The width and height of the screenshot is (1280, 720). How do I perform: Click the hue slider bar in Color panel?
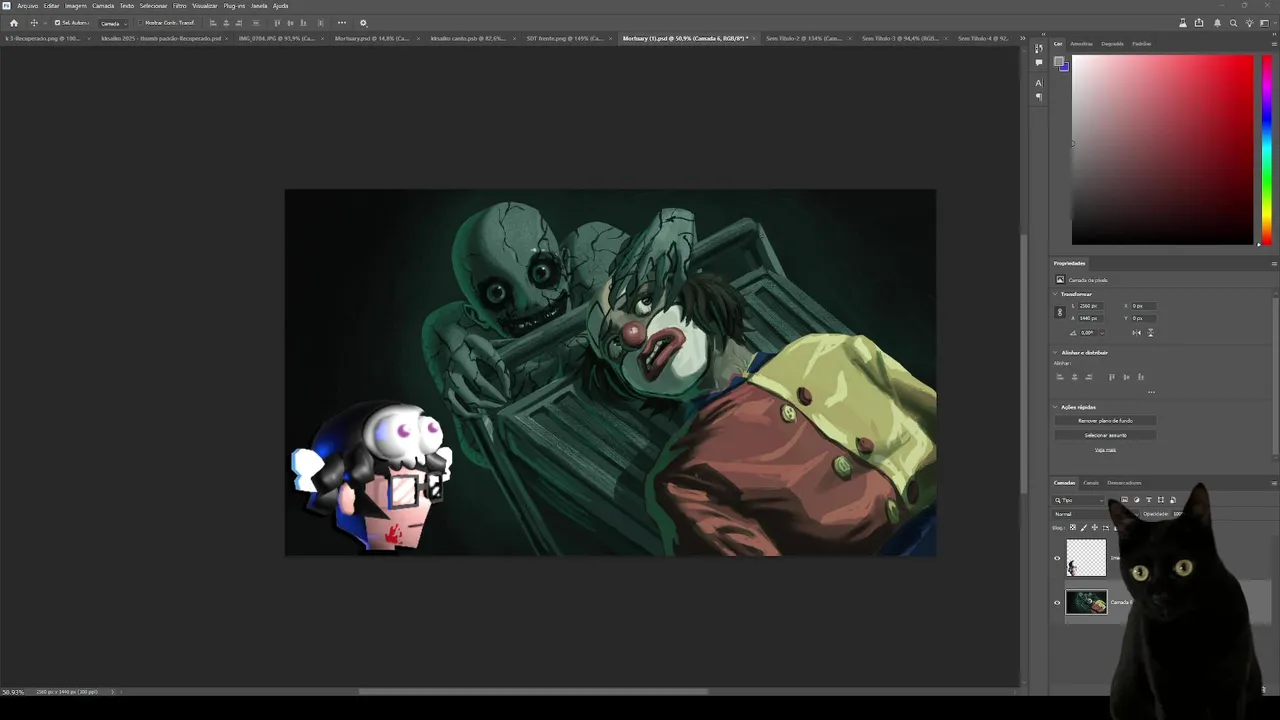pos(1266,150)
